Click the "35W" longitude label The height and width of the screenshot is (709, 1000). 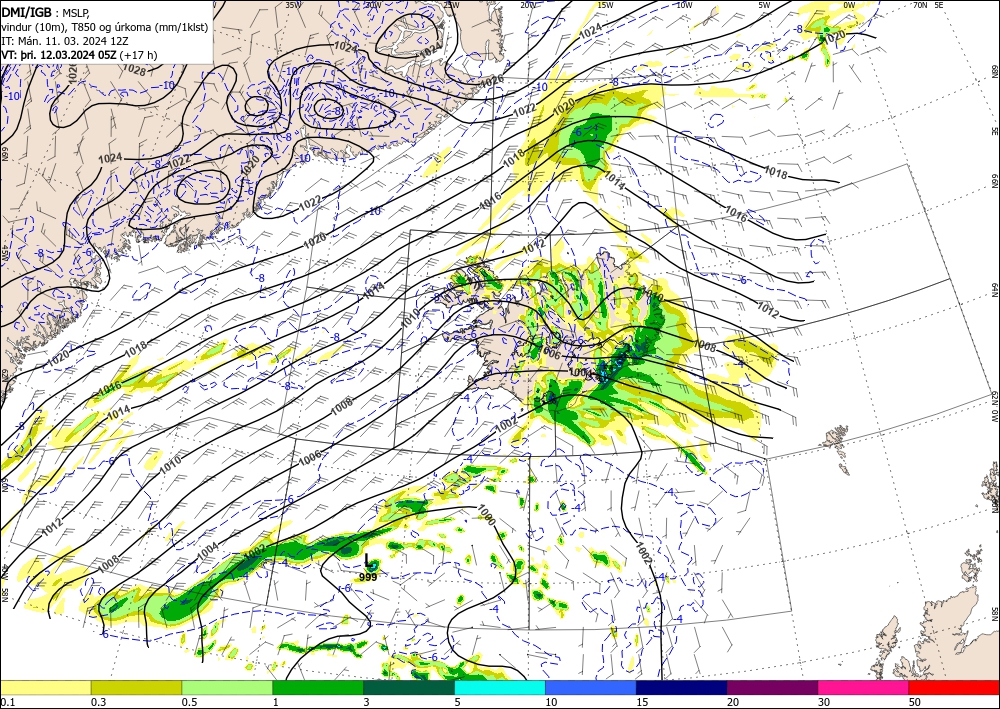point(293,5)
